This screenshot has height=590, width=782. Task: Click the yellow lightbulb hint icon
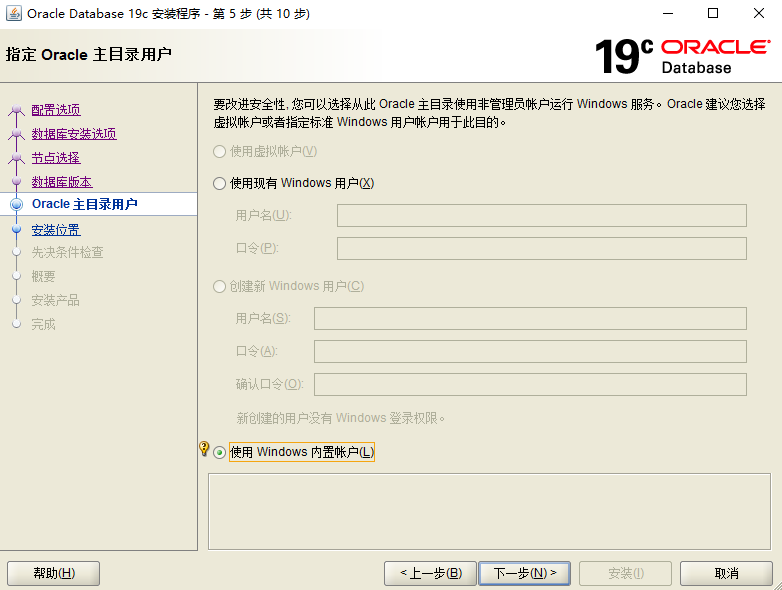[x=204, y=449]
